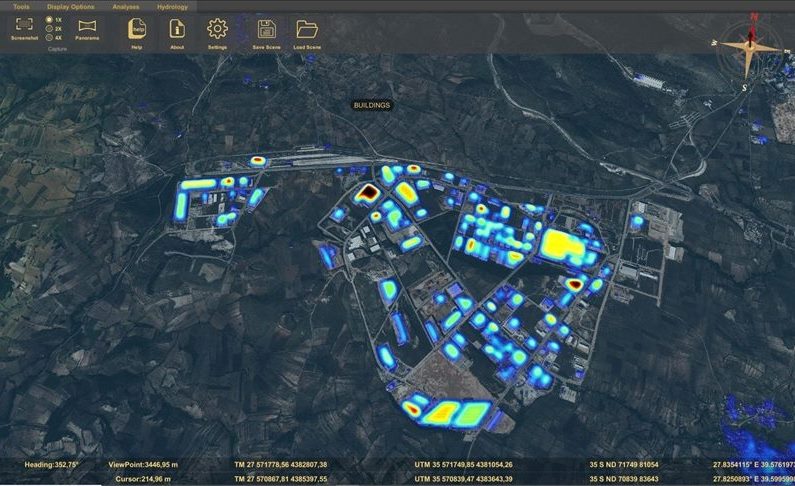This screenshot has width=795, height=486.
Task: Open the Help icon
Action: pyautogui.click(x=137, y=29)
